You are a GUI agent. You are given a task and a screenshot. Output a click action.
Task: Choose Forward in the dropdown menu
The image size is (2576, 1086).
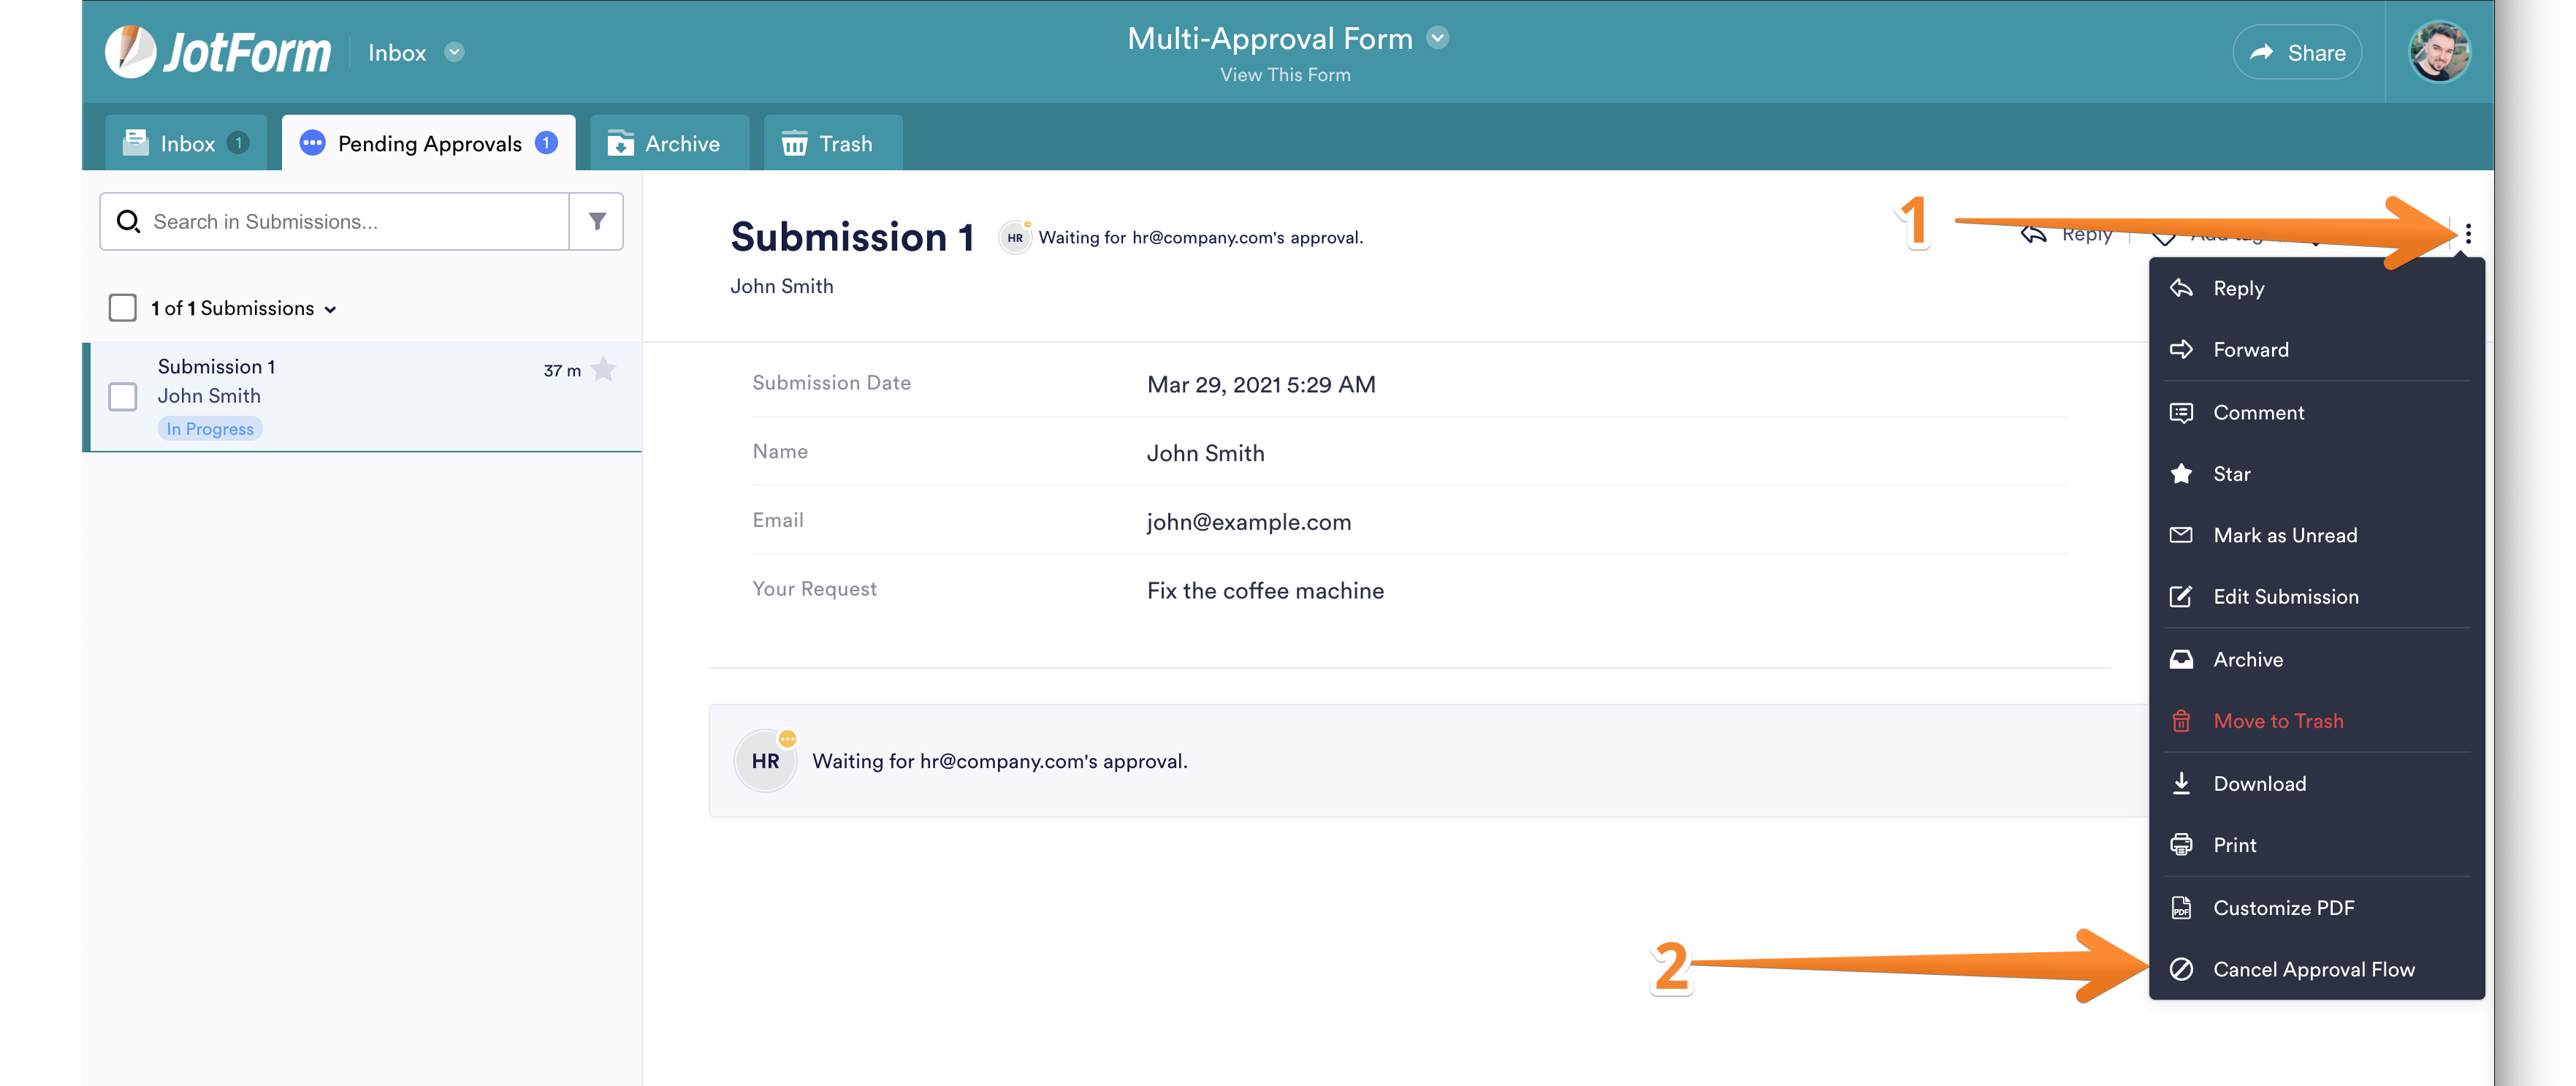[x=2316, y=349]
